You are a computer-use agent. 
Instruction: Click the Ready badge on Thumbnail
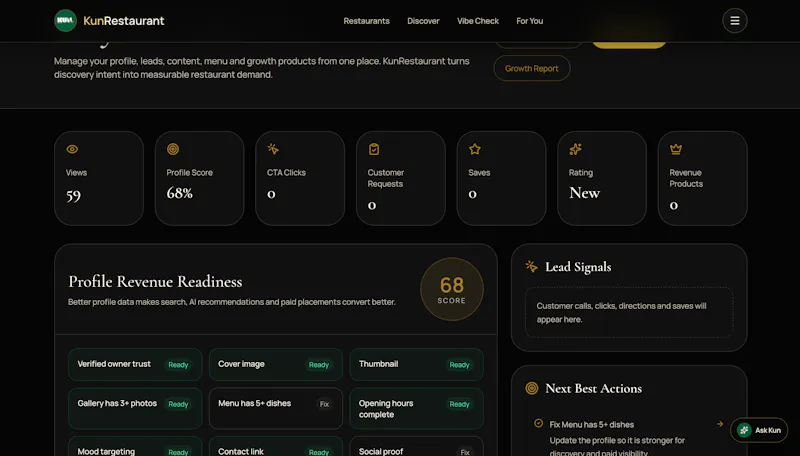click(x=459, y=365)
